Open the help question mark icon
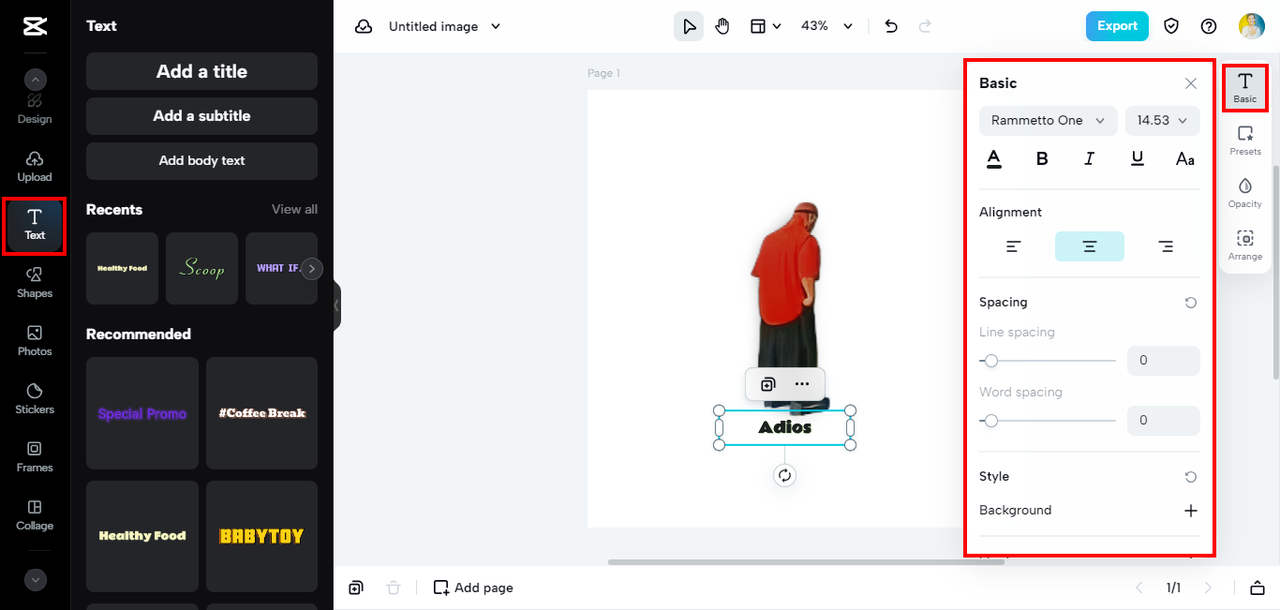This screenshot has width=1280, height=610. (x=1208, y=27)
